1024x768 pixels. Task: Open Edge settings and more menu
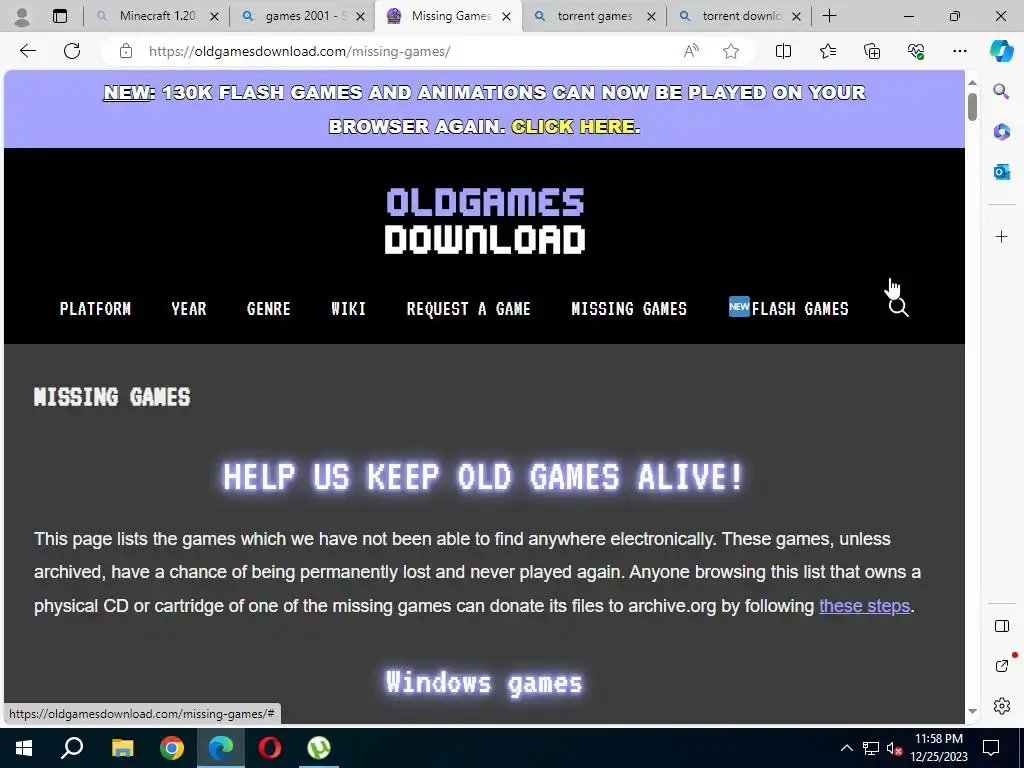click(x=959, y=51)
